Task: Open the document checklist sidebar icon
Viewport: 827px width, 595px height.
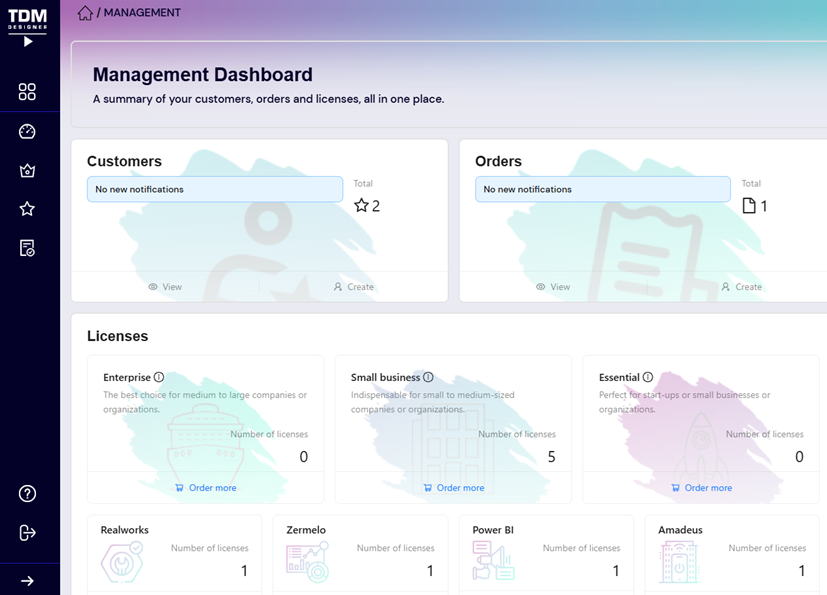Action: click(27, 248)
